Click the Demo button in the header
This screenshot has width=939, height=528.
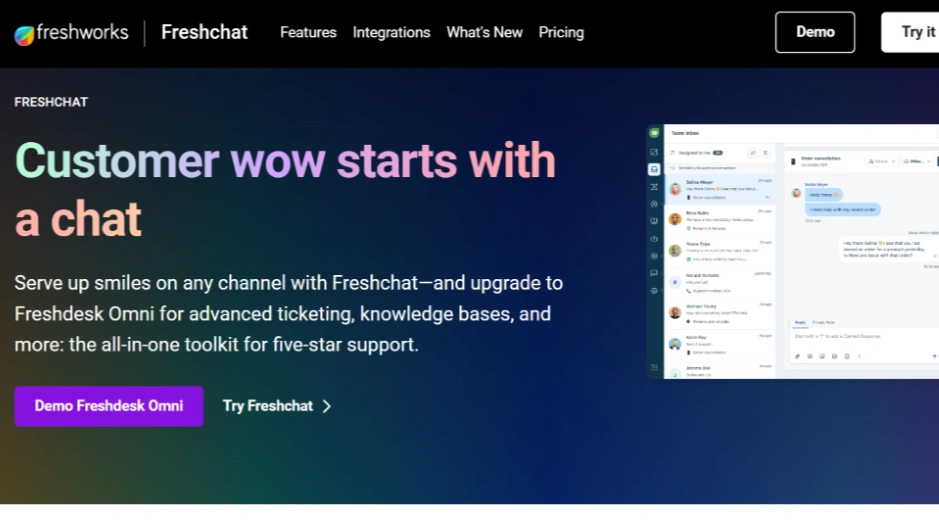point(815,32)
